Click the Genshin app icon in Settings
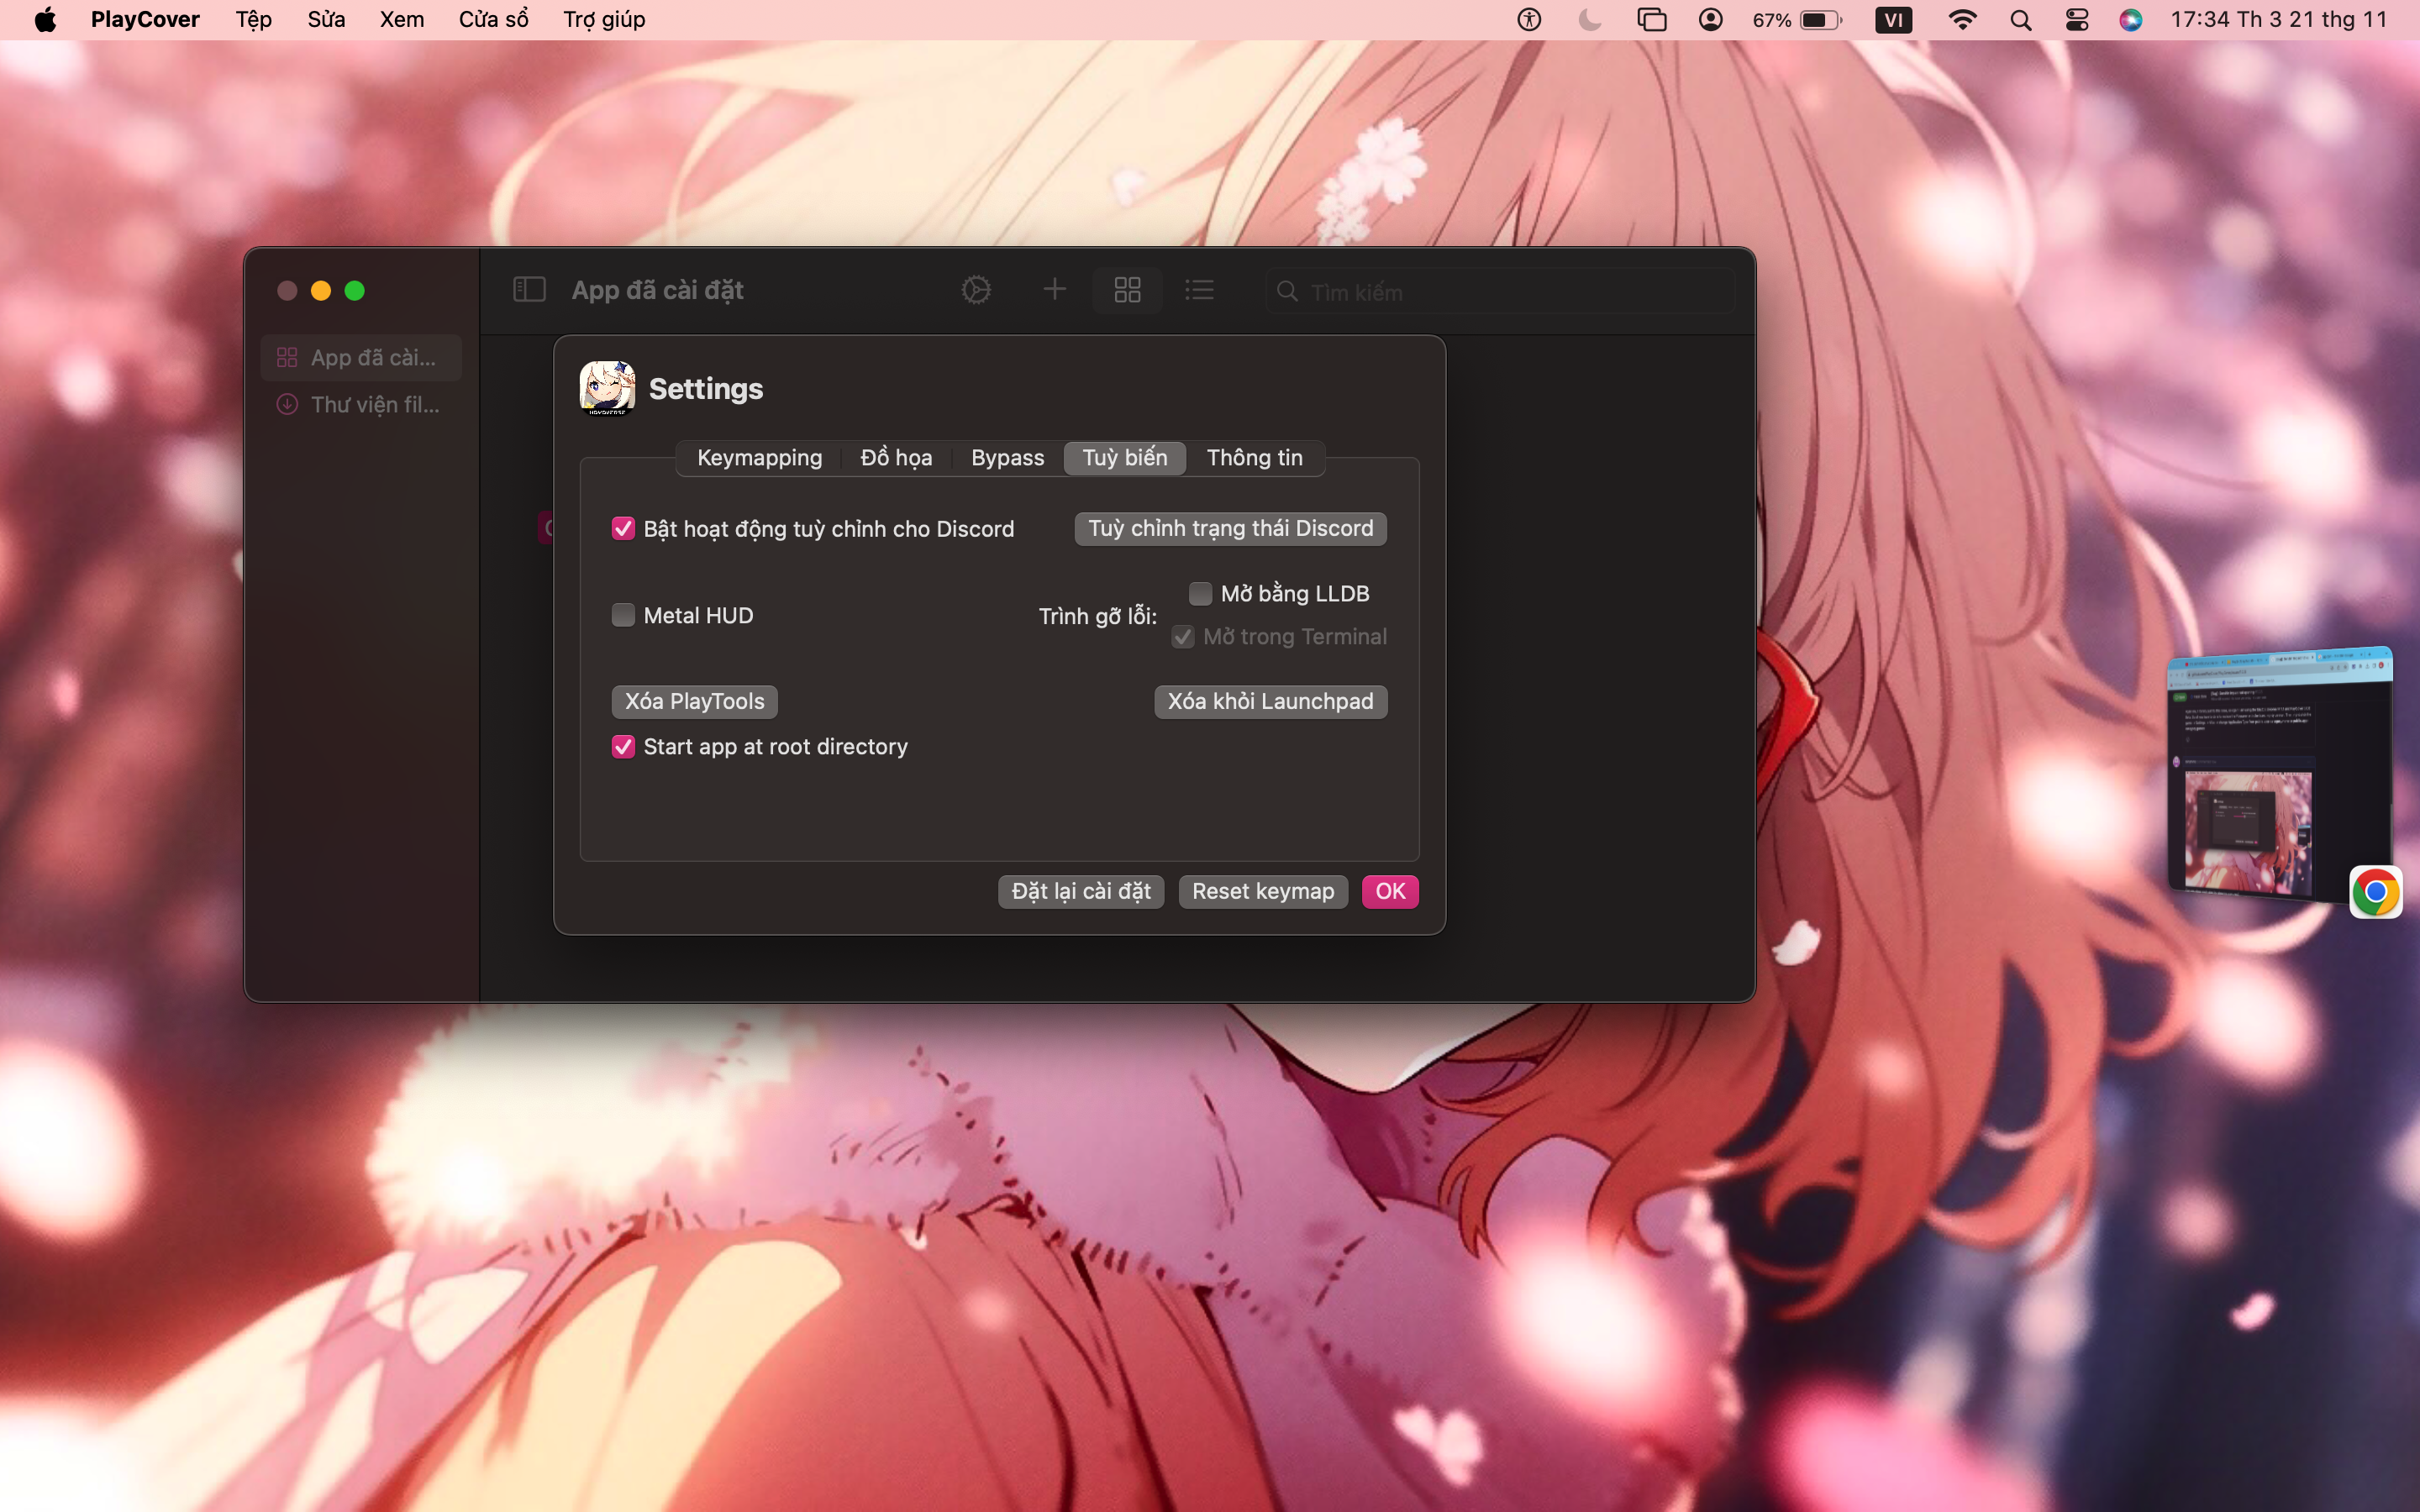The image size is (2420, 1512). (x=607, y=388)
